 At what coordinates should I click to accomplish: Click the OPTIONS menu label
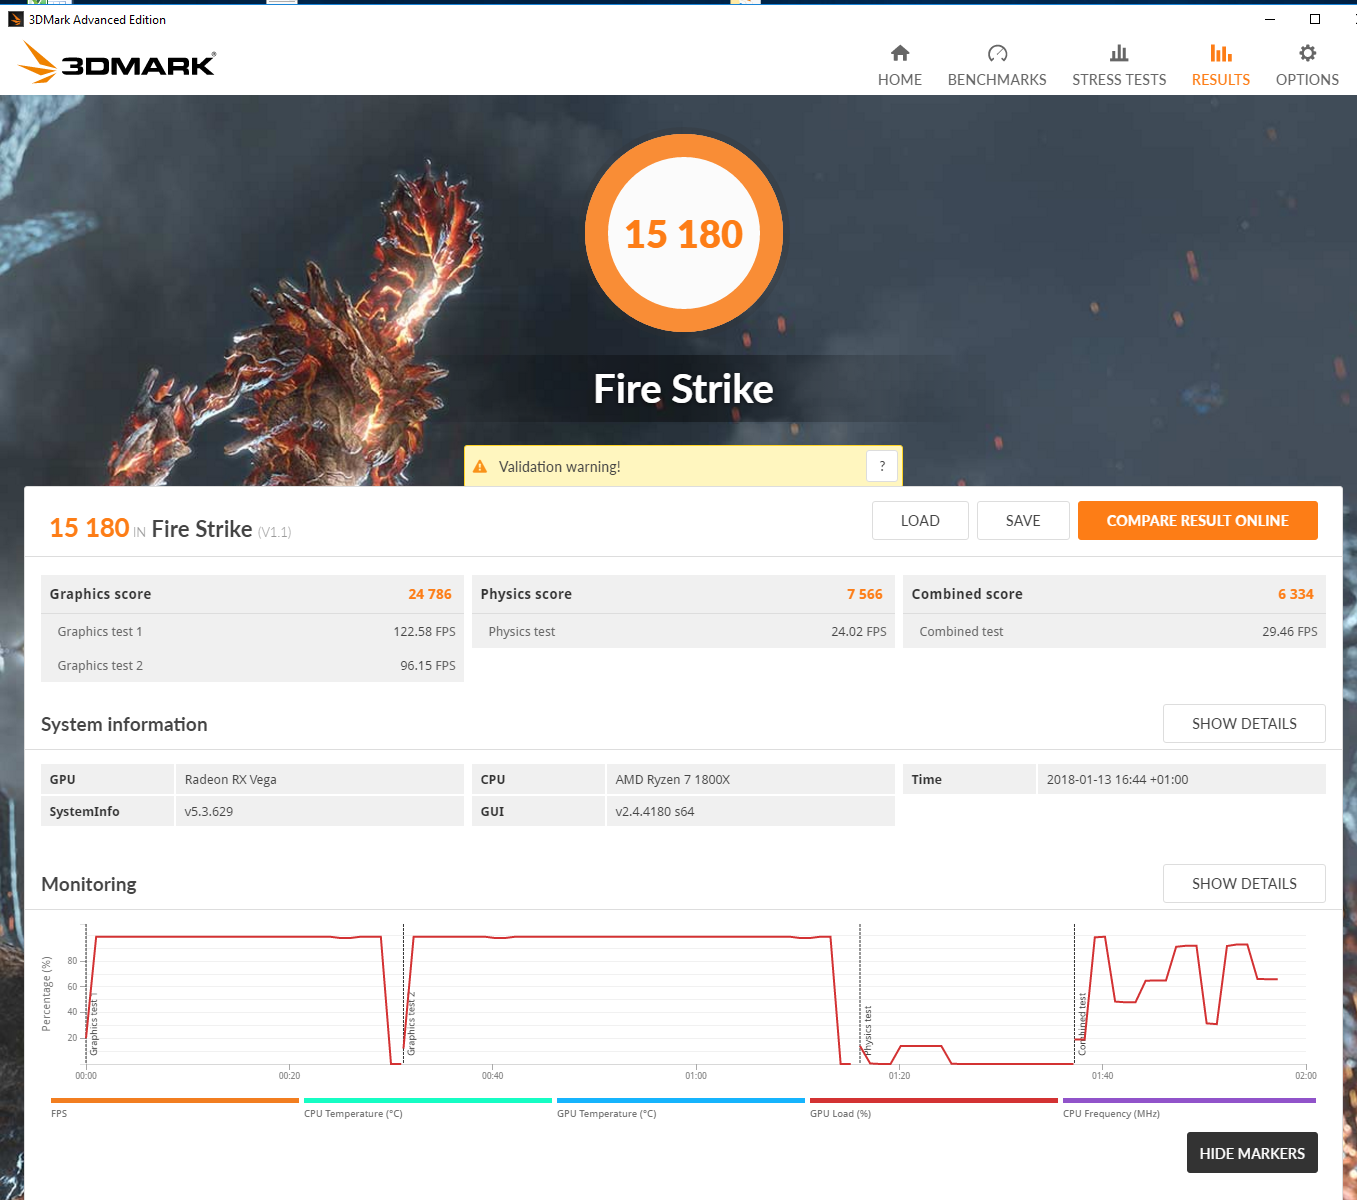click(1307, 80)
